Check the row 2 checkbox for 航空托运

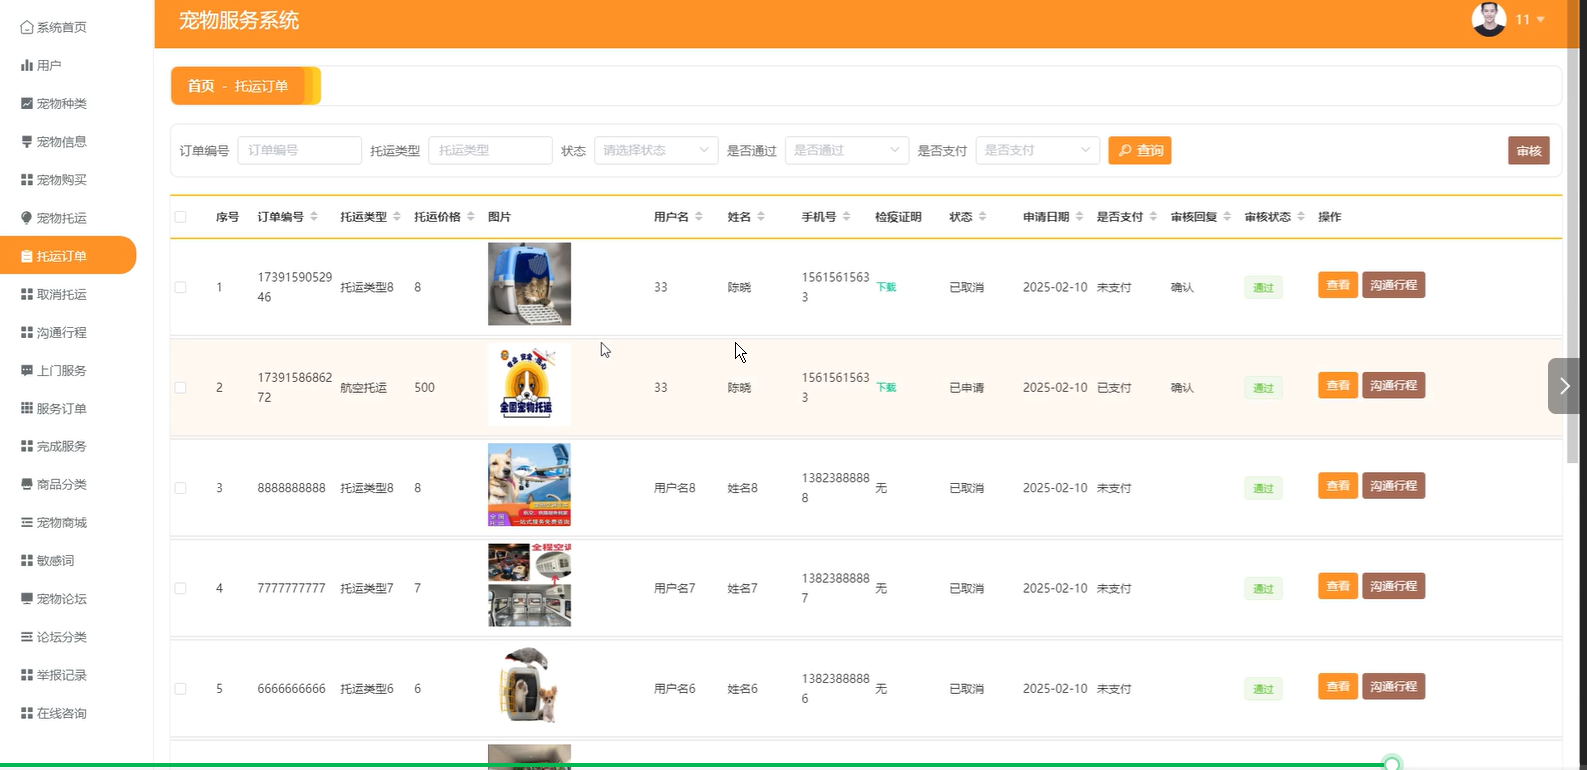[x=180, y=387]
